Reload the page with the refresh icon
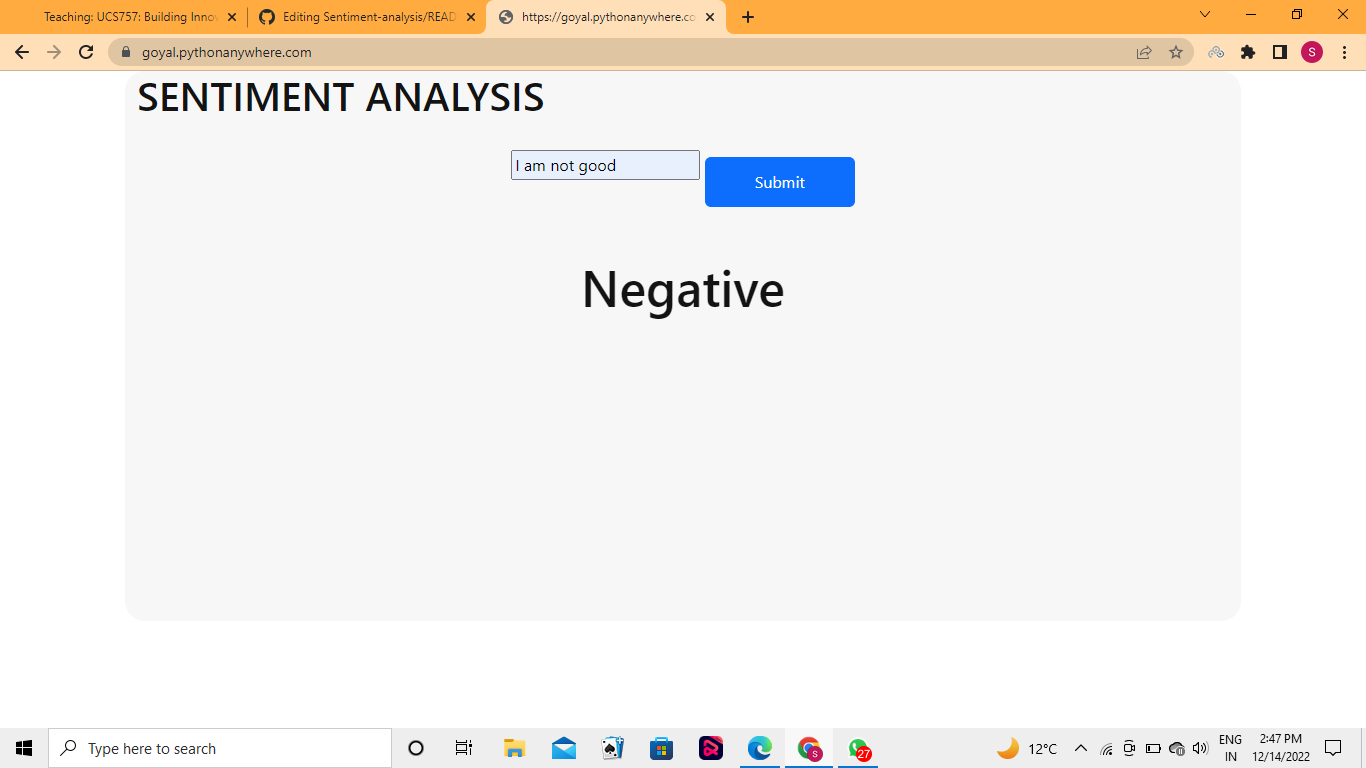The width and height of the screenshot is (1366, 768). [85, 51]
